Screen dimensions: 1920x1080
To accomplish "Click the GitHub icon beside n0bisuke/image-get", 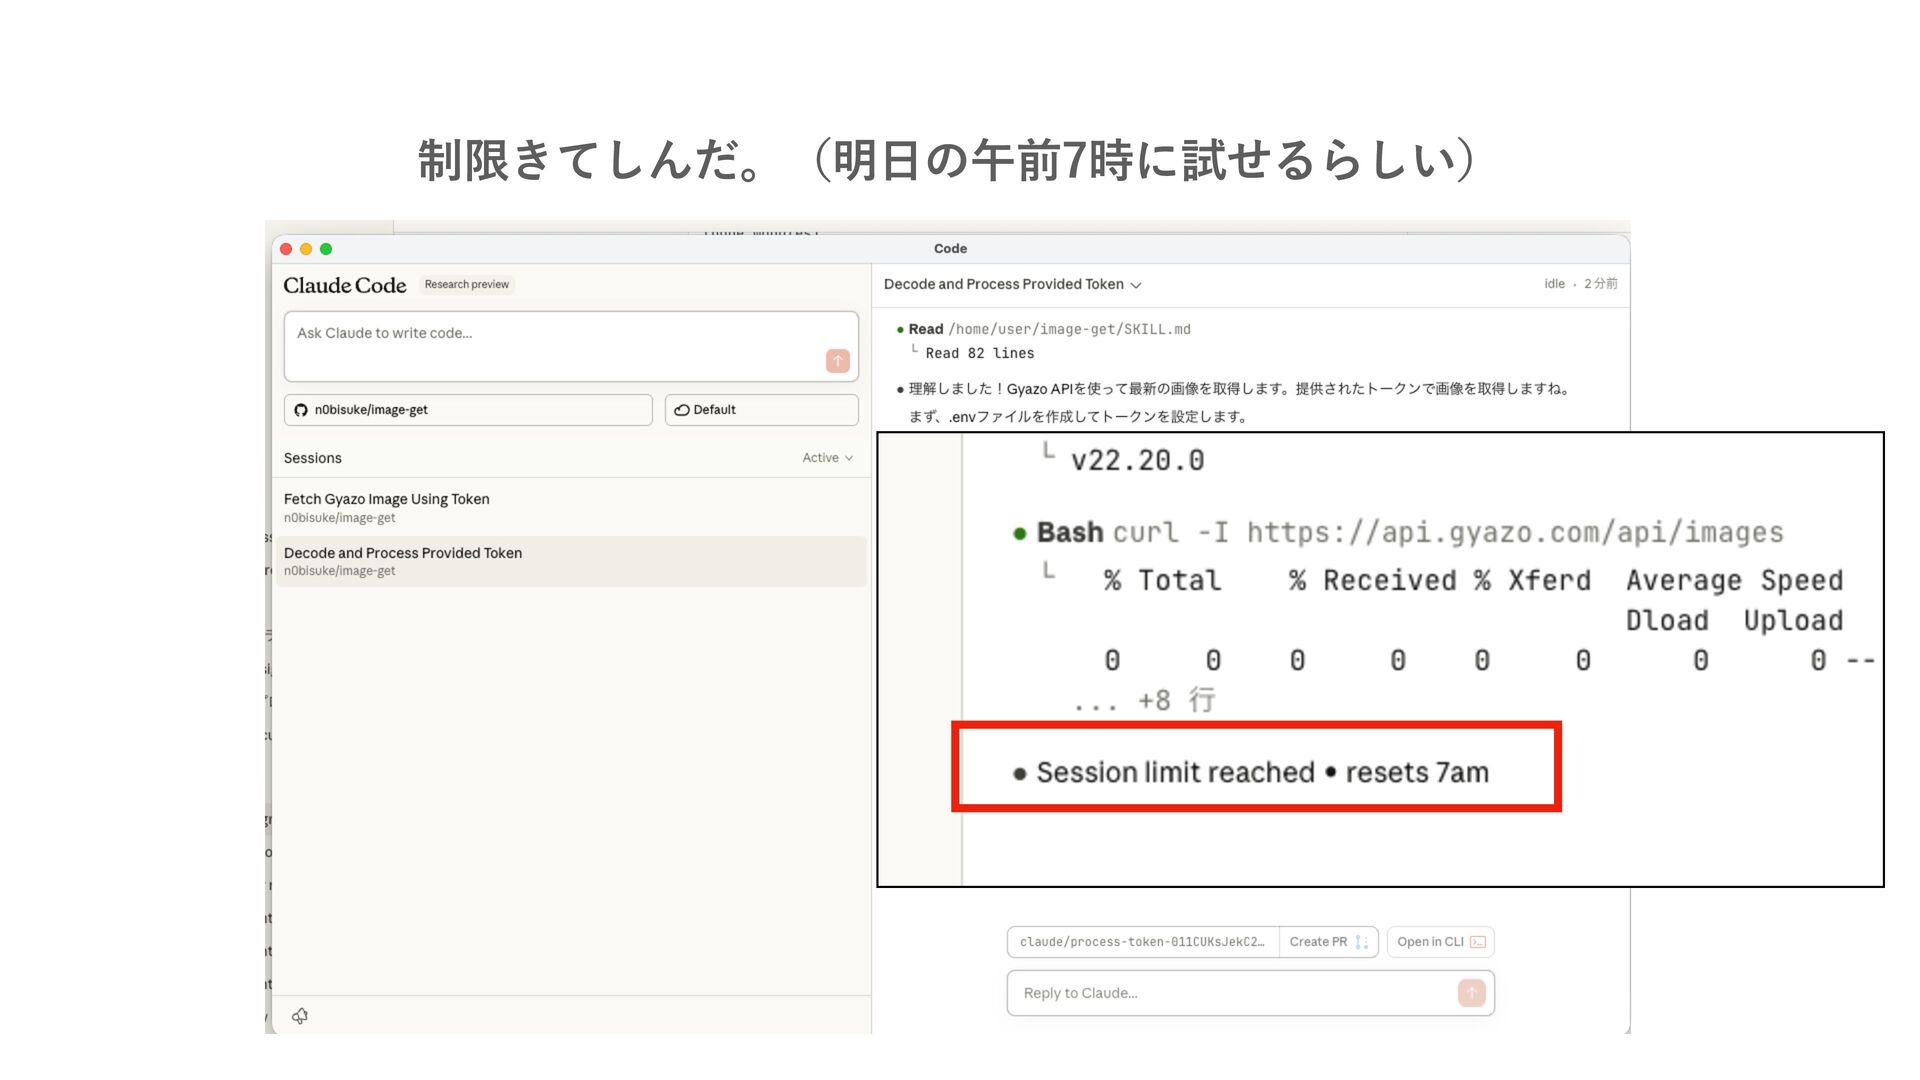I will [301, 410].
